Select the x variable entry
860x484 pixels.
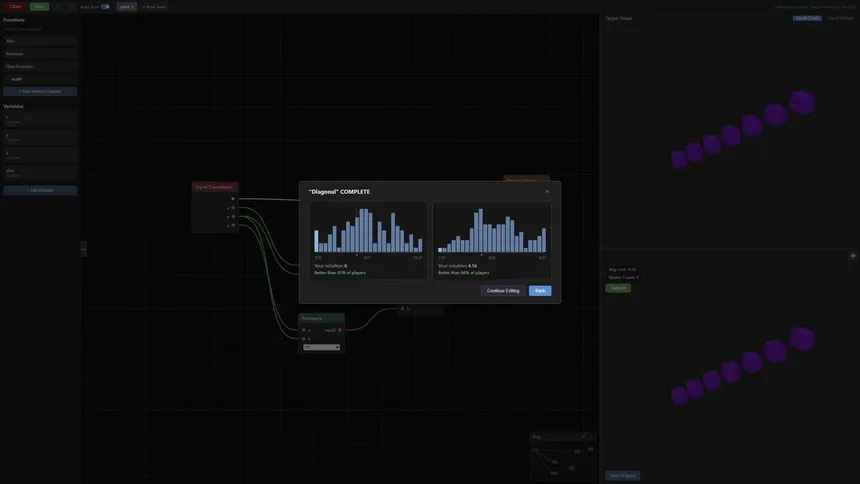[40, 119]
